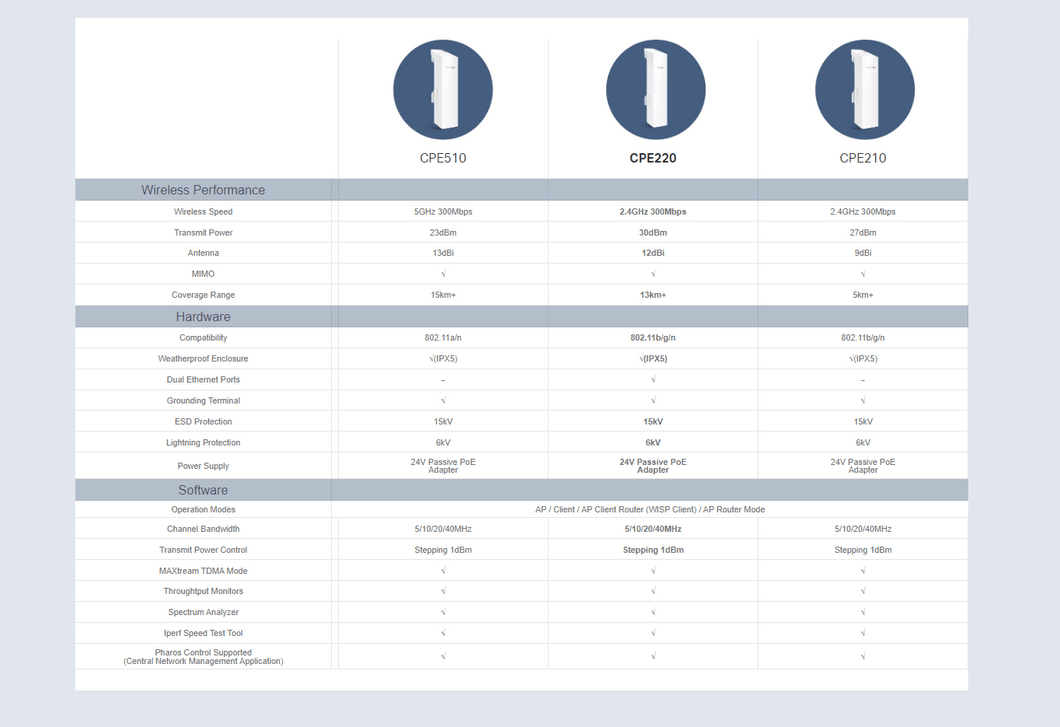Select the Operation Modes value text

[x=650, y=510]
